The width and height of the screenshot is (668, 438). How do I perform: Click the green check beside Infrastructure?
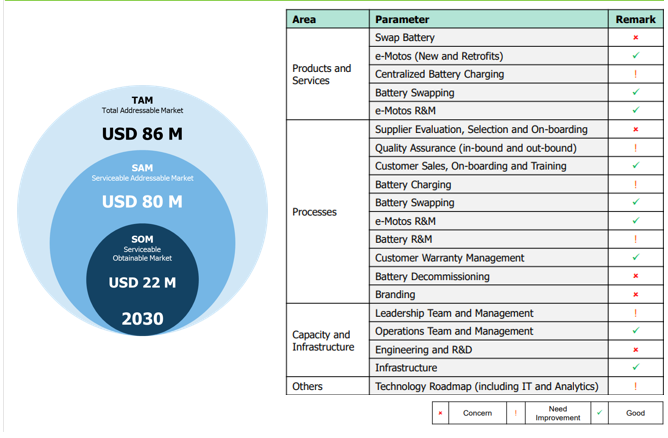pyautogui.click(x=636, y=367)
